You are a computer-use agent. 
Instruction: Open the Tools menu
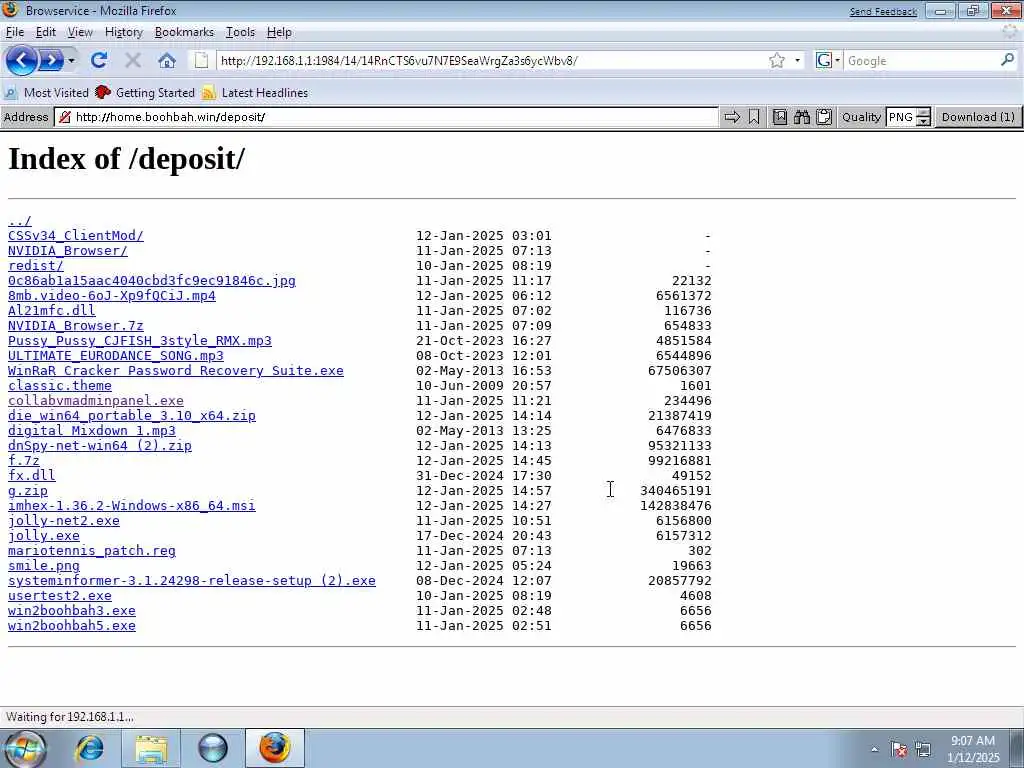[x=240, y=32]
